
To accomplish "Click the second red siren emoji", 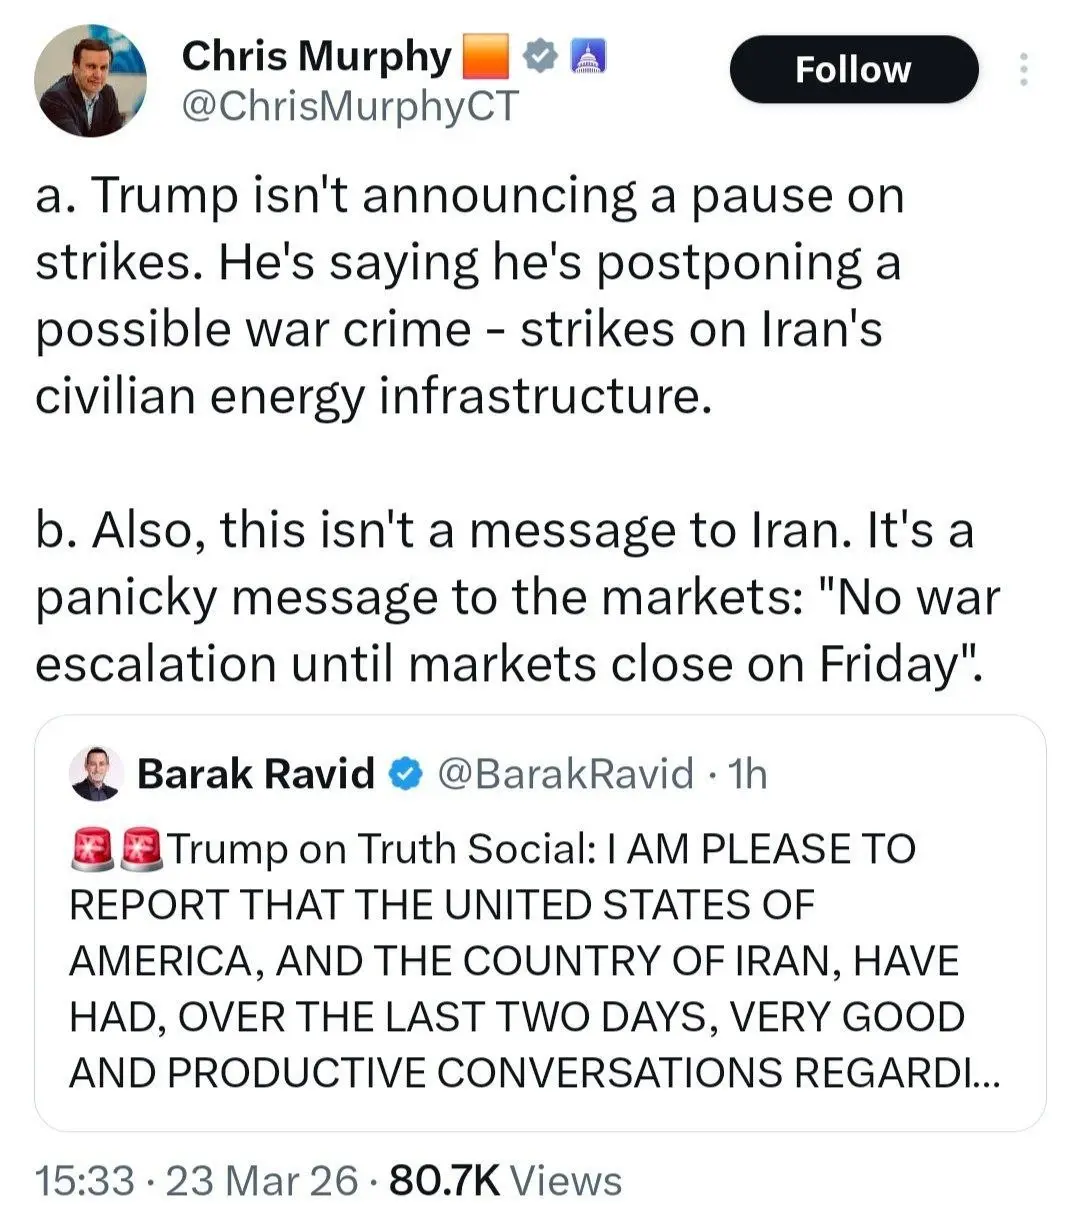I will click(141, 849).
